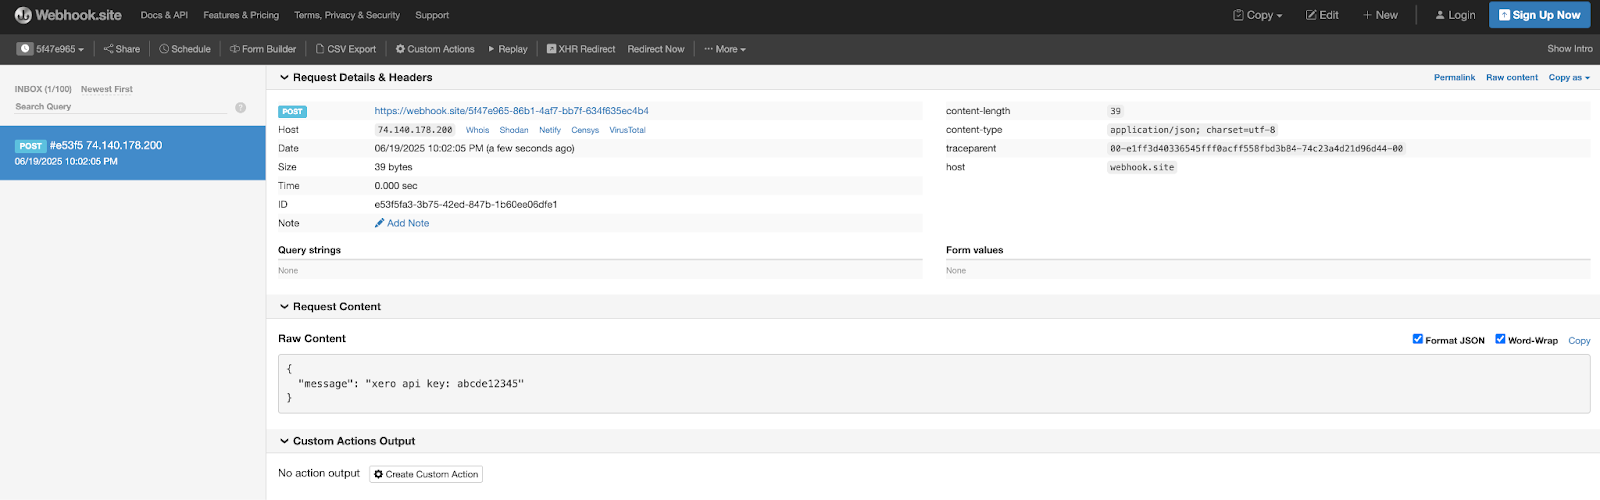Open the Copy as dropdown
The height and width of the screenshot is (500, 1600).
(x=1569, y=77)
